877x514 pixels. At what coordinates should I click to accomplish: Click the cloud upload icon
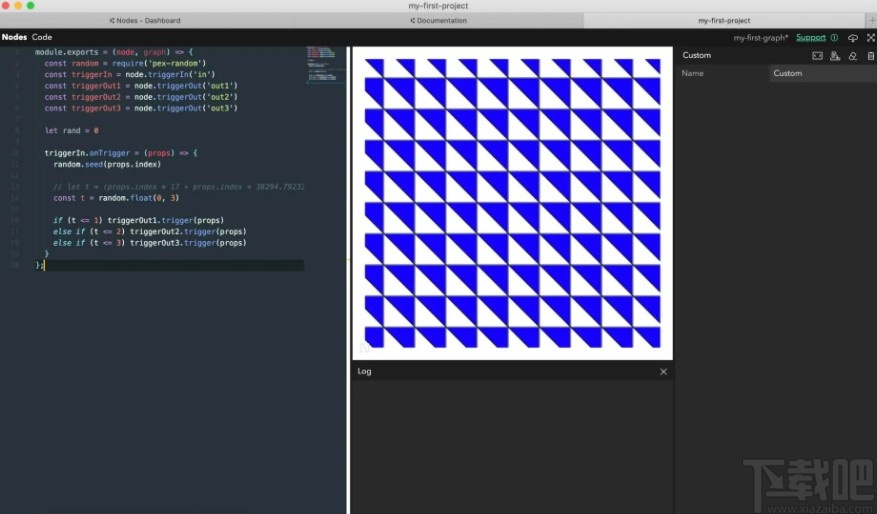point(852,37)
